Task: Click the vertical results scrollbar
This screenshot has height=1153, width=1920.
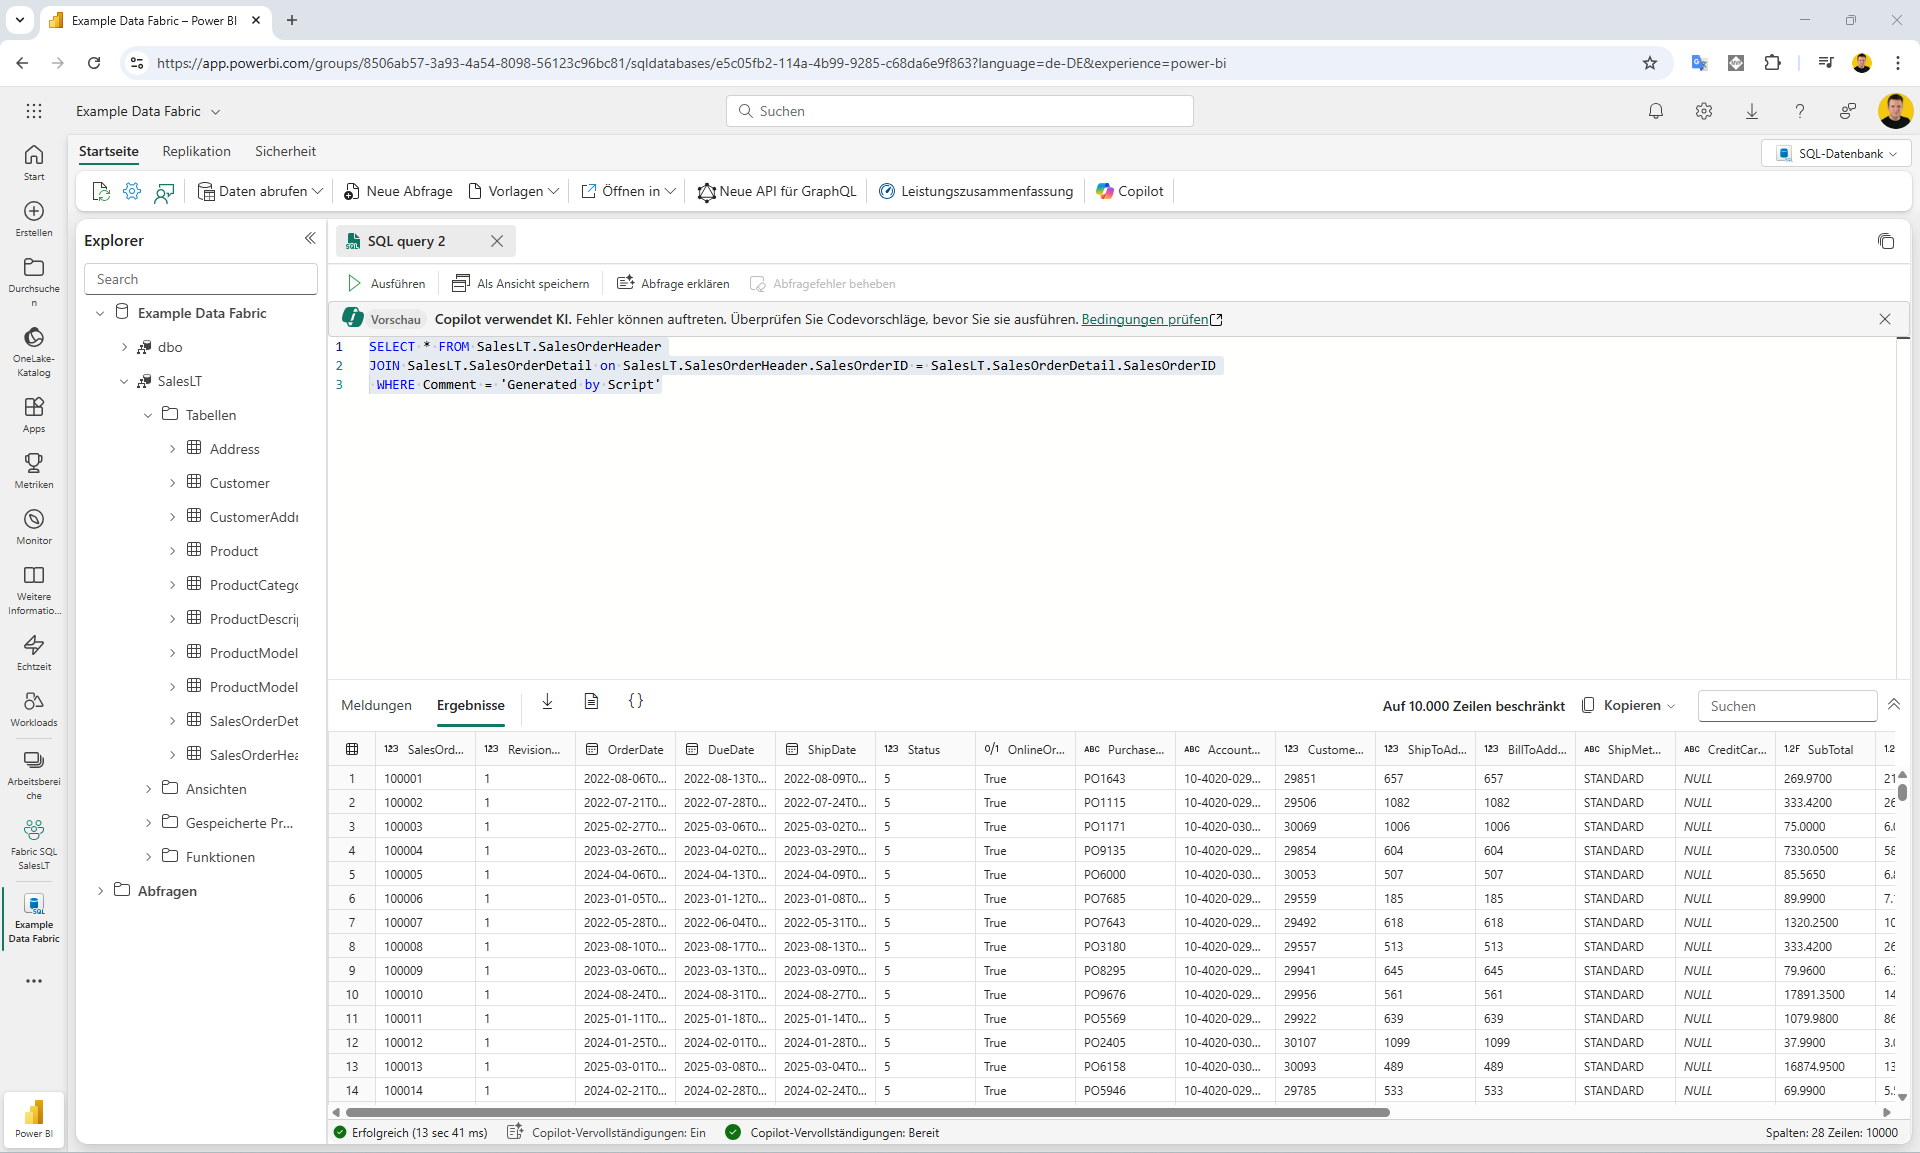Action: click(x=1902, y=792)
